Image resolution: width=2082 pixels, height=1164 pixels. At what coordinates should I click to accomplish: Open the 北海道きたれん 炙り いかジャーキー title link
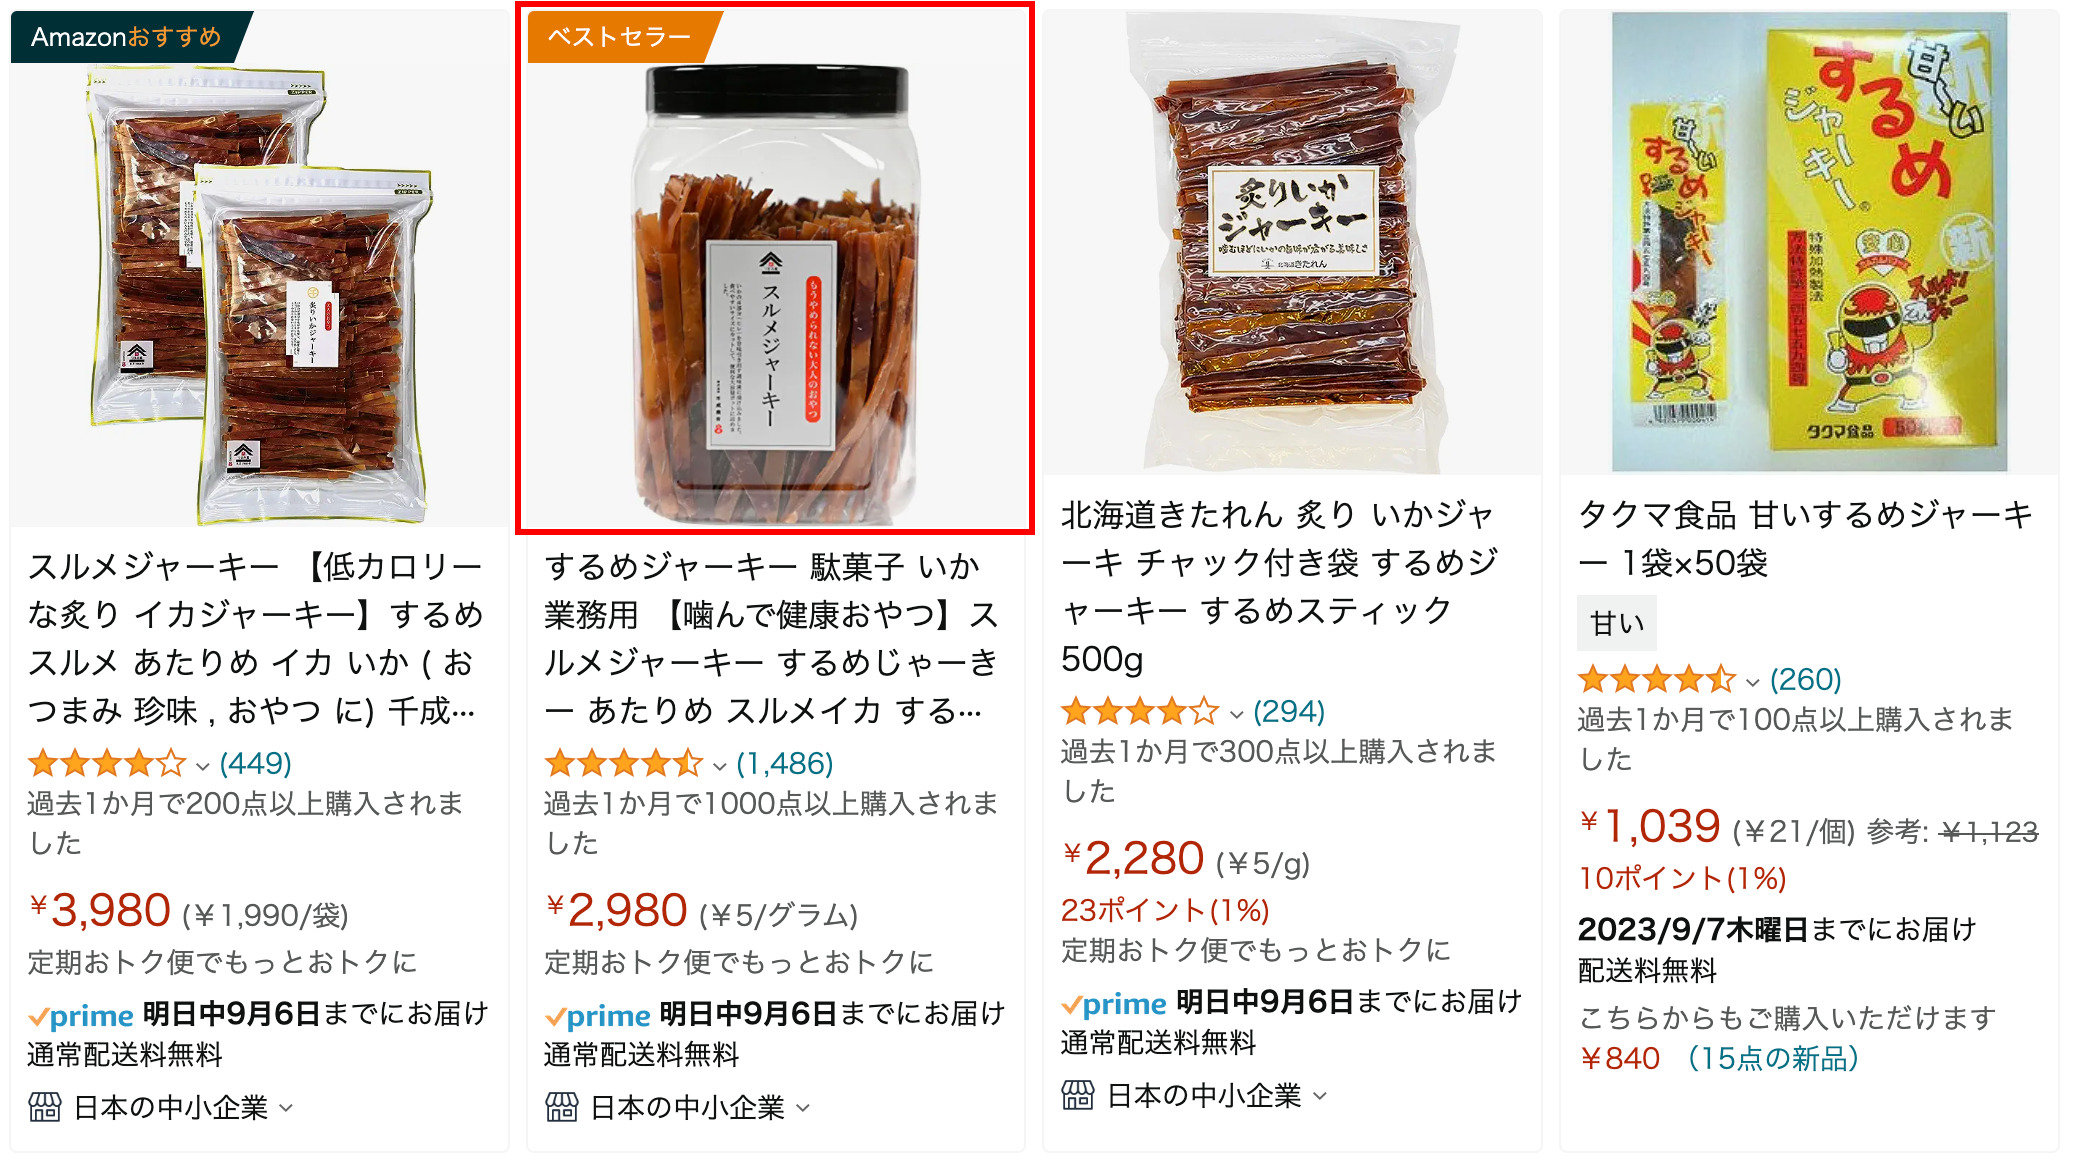[1280, 587]
